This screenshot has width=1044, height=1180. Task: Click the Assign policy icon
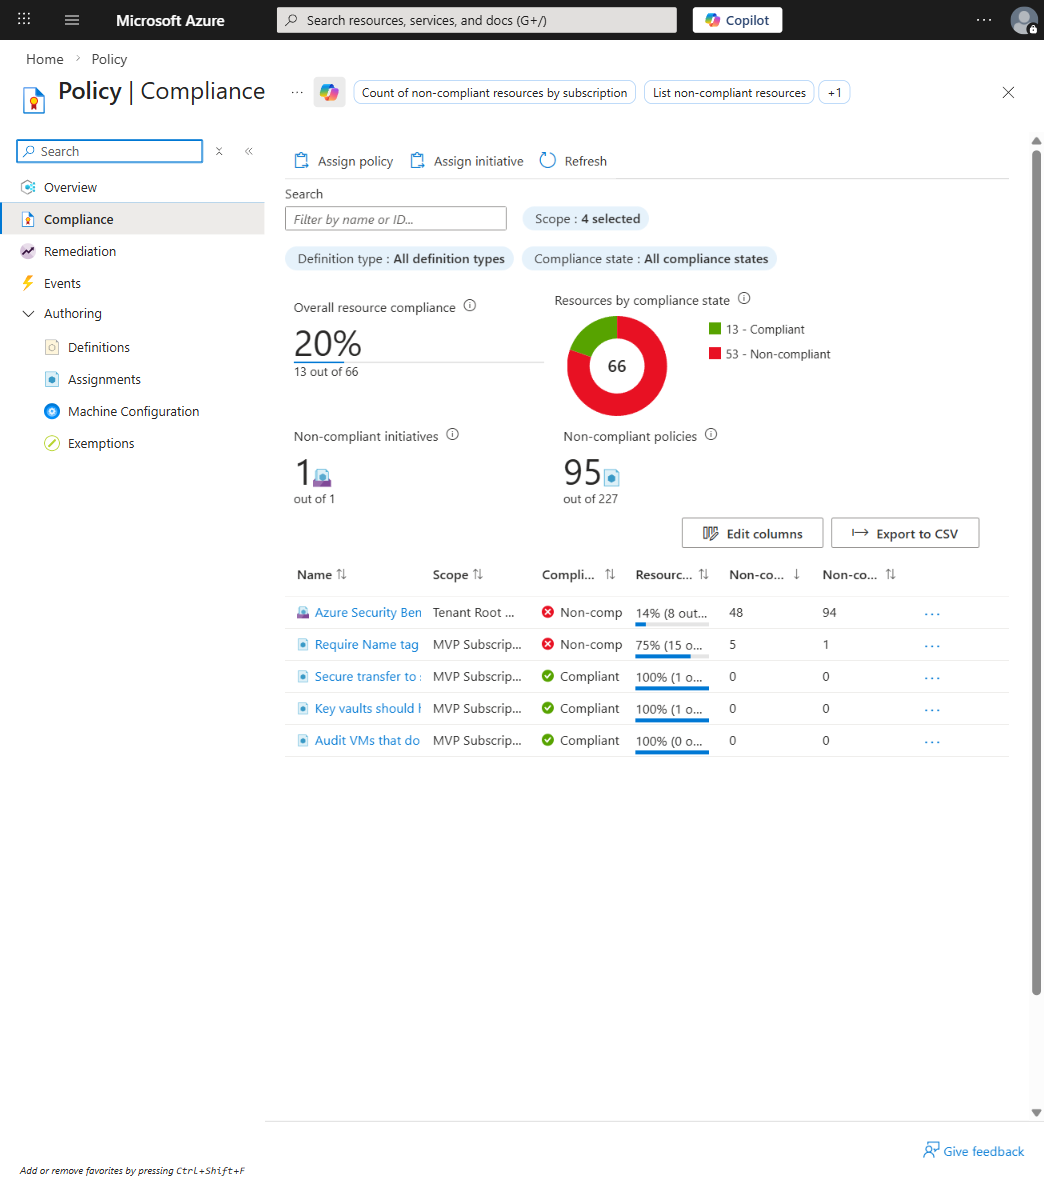pyautogui.click(x=302, y=160)
